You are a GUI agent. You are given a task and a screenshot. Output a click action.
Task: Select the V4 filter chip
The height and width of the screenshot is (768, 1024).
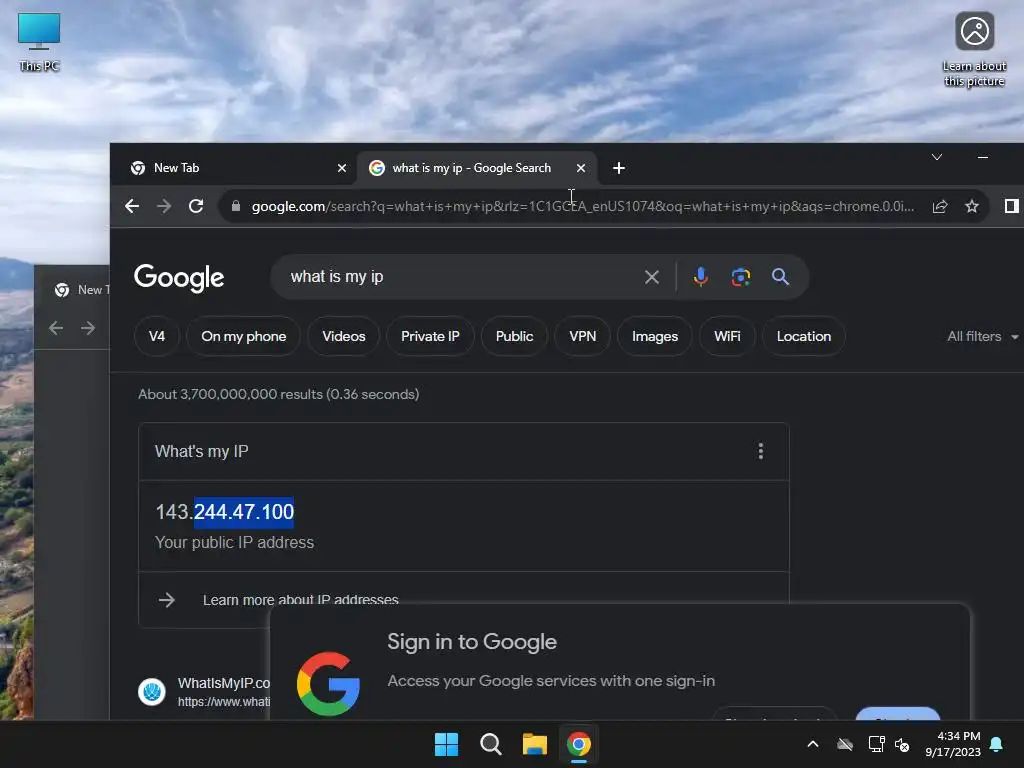click(x=157, y=336)
